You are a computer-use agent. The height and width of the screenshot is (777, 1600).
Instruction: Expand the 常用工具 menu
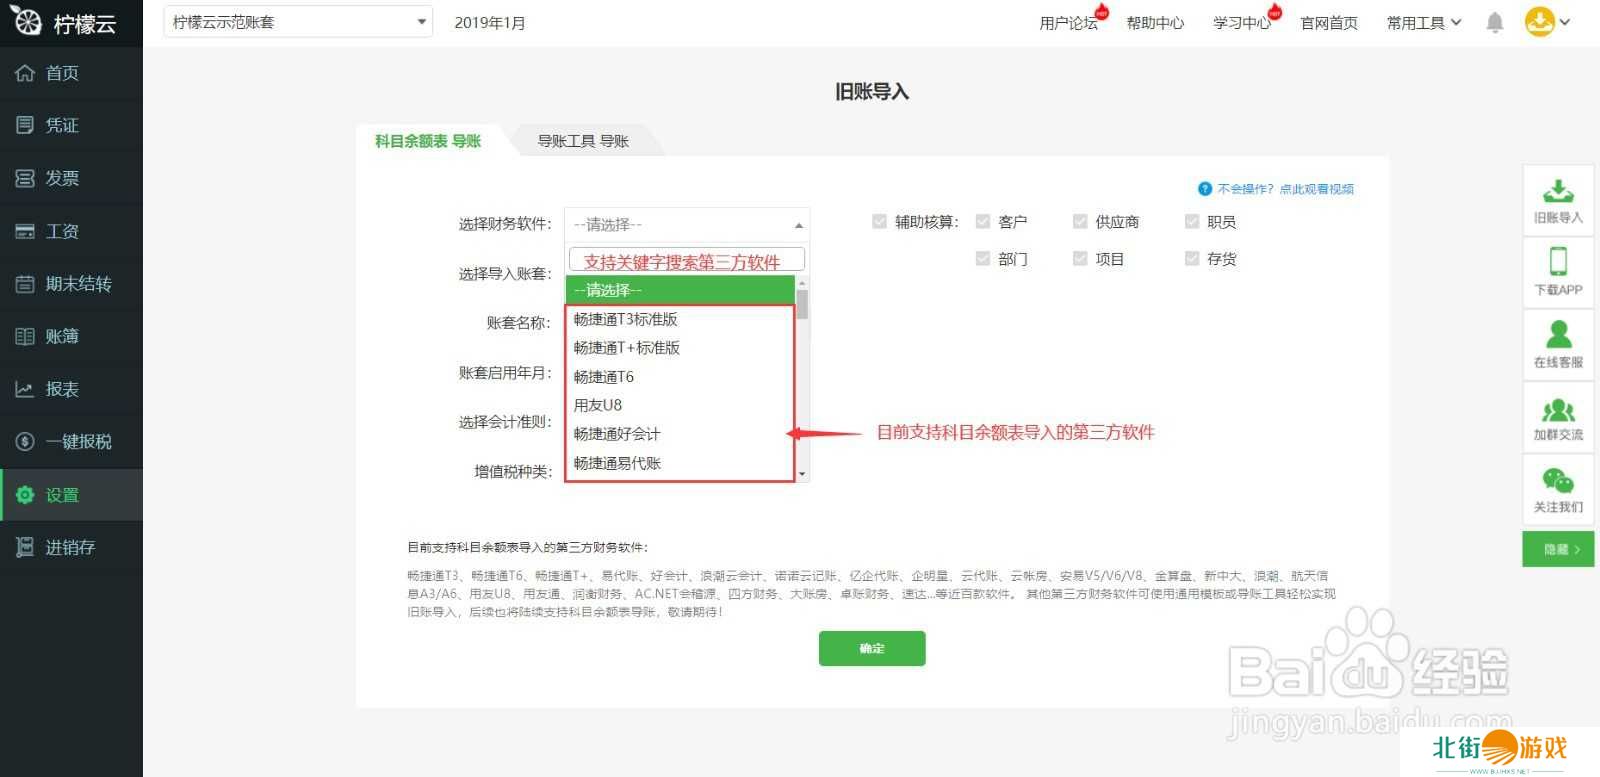tap(1423, 23)
